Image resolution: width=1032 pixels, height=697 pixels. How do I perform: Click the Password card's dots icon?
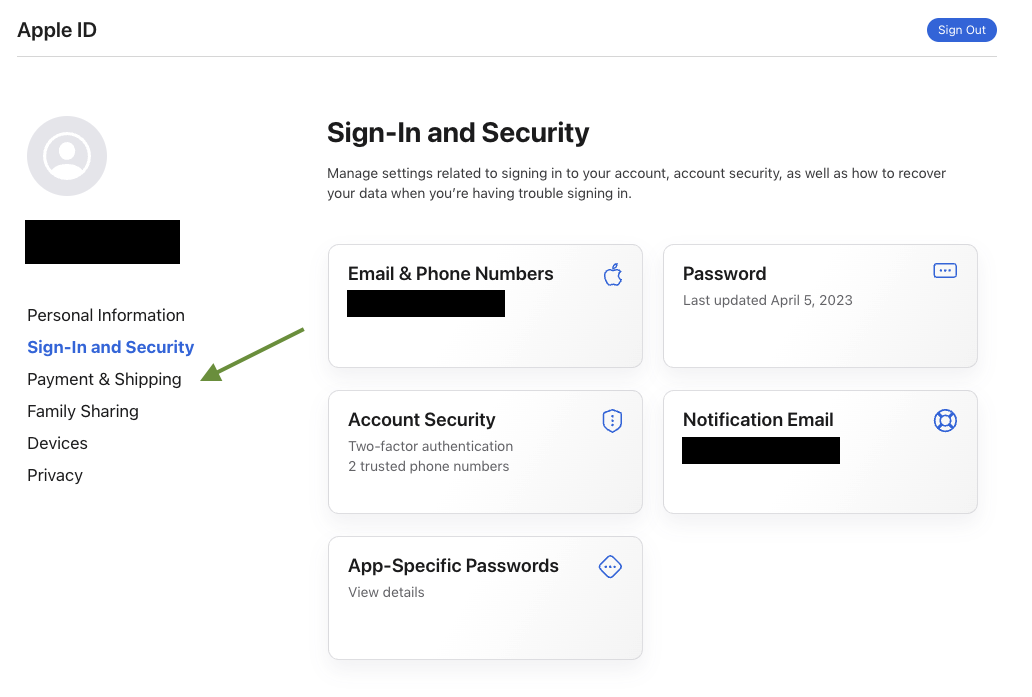[x=945, y=270]
